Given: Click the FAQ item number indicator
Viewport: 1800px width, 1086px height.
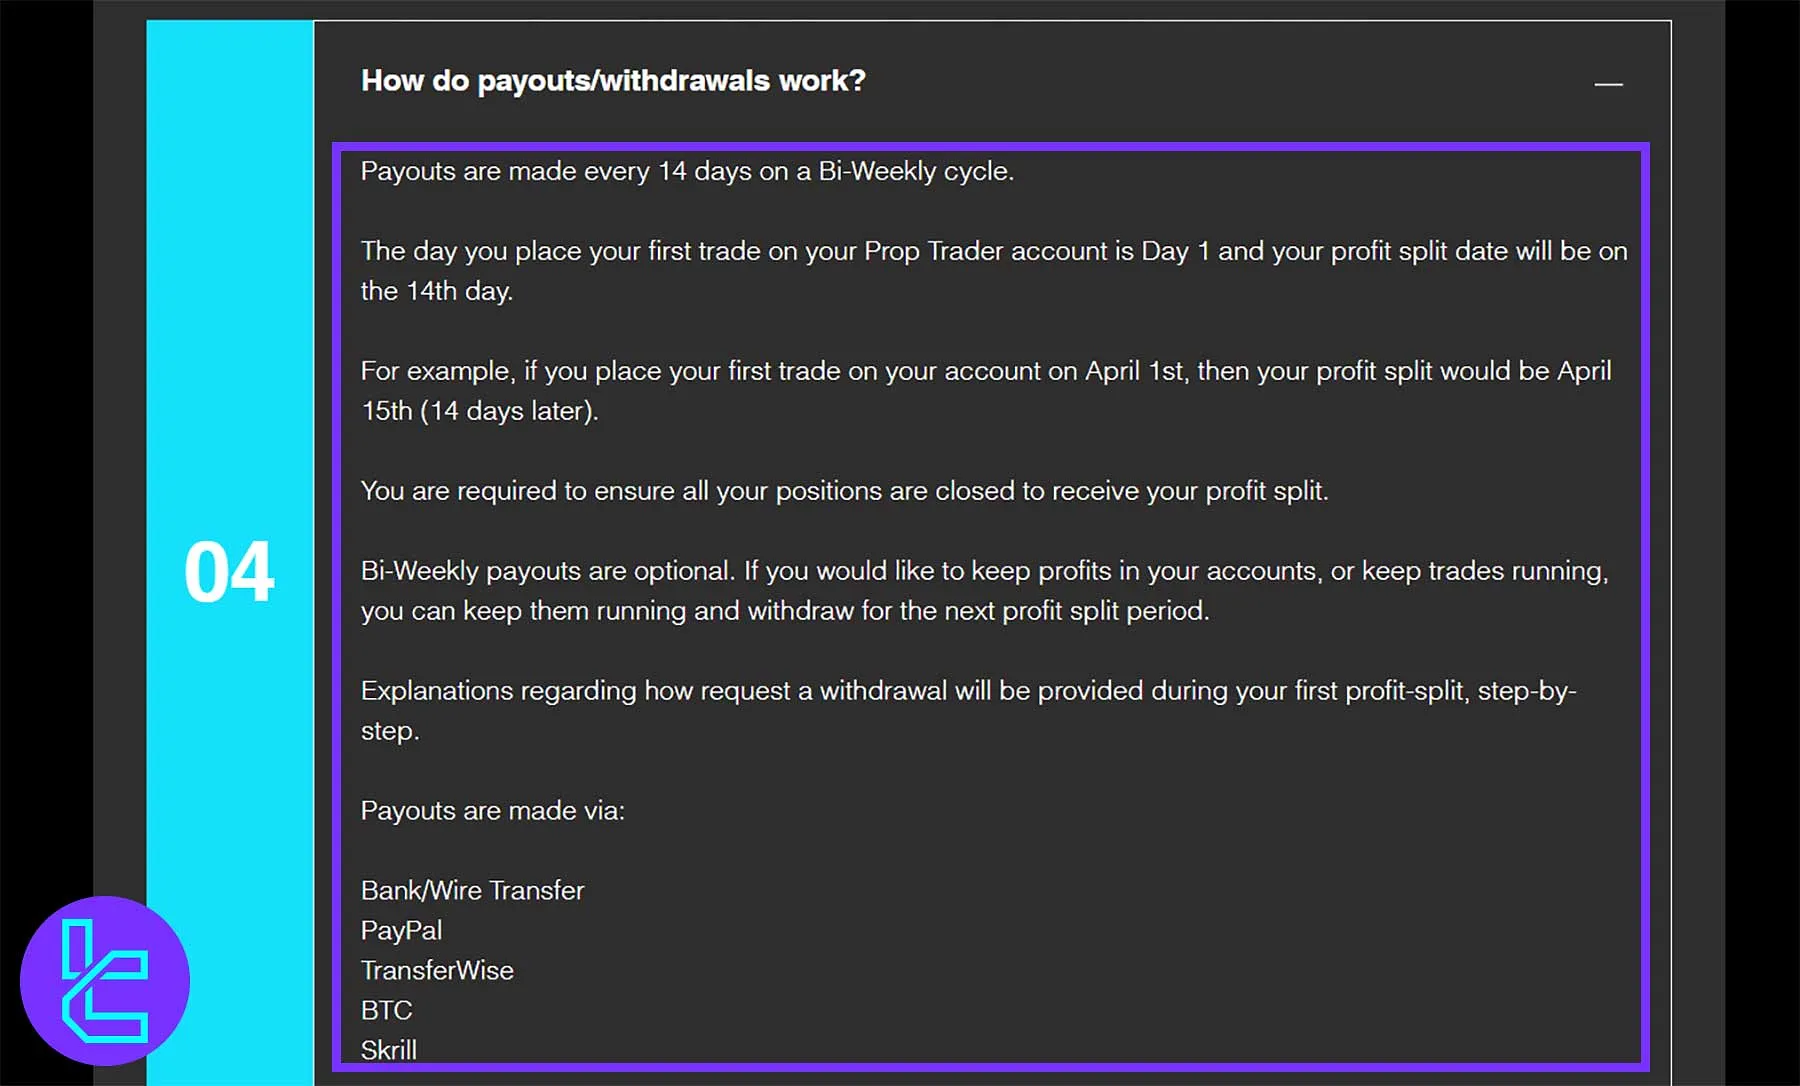Looking at the screenshot, I should (232, 570).
